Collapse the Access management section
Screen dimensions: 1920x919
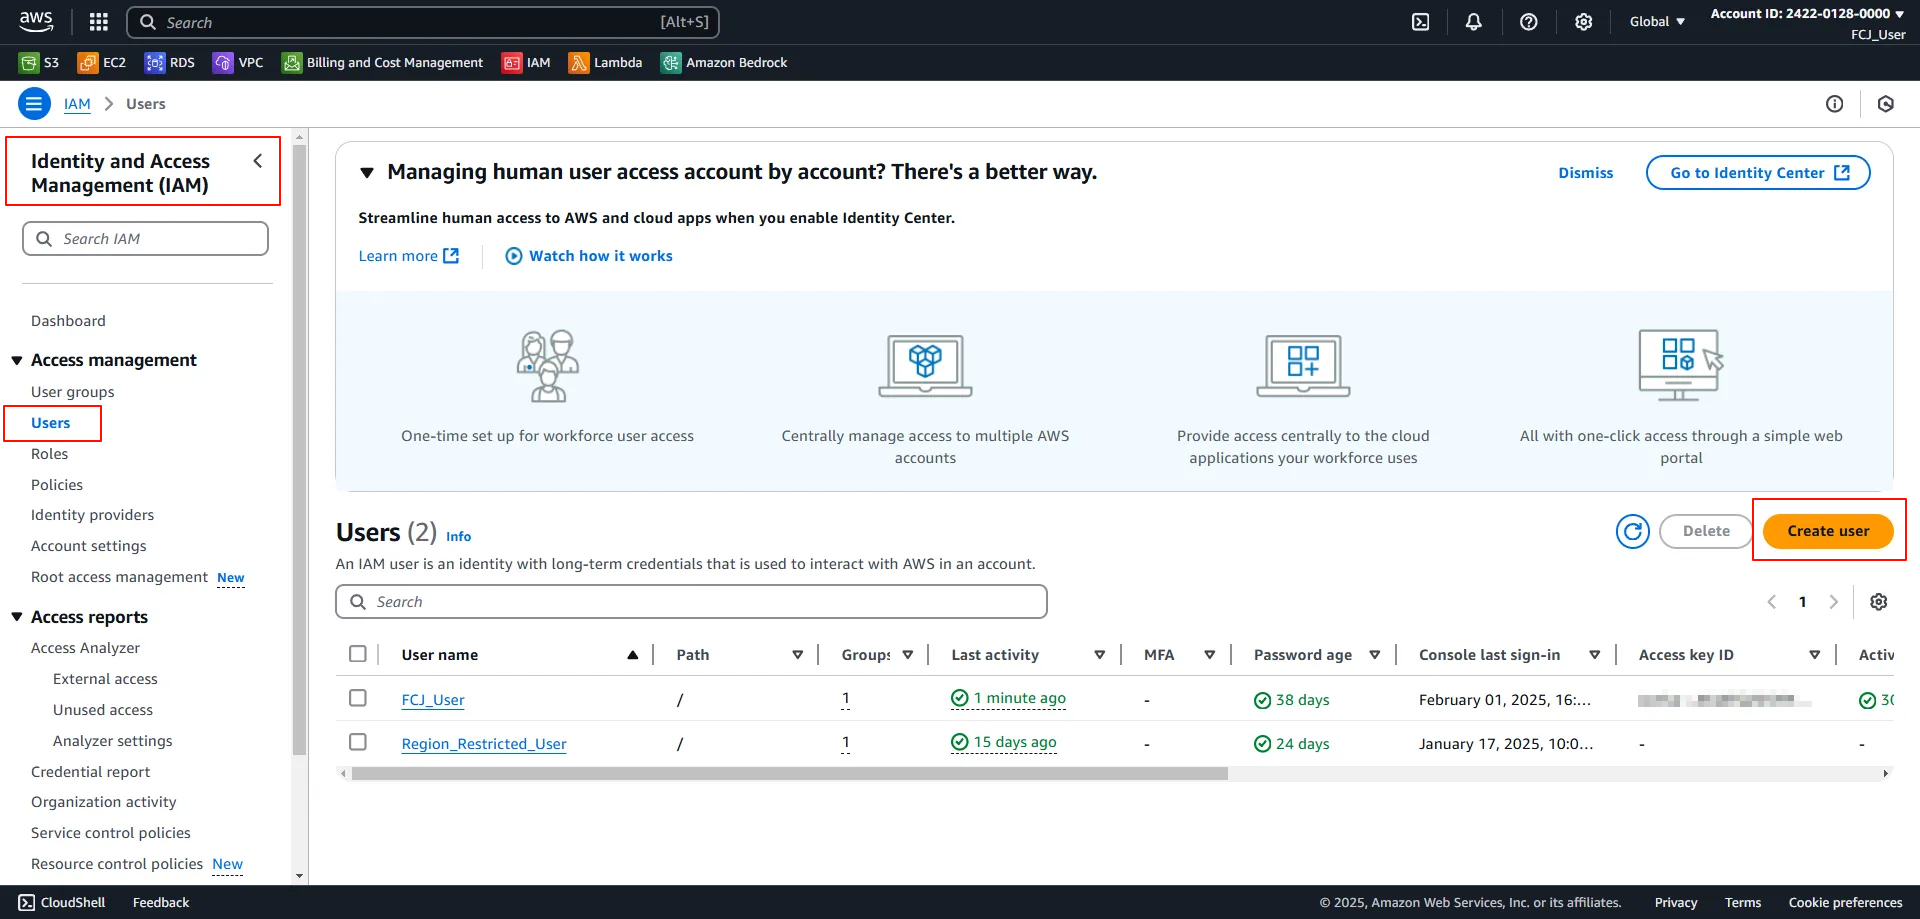pyautogui.click(x=17, y=360)
